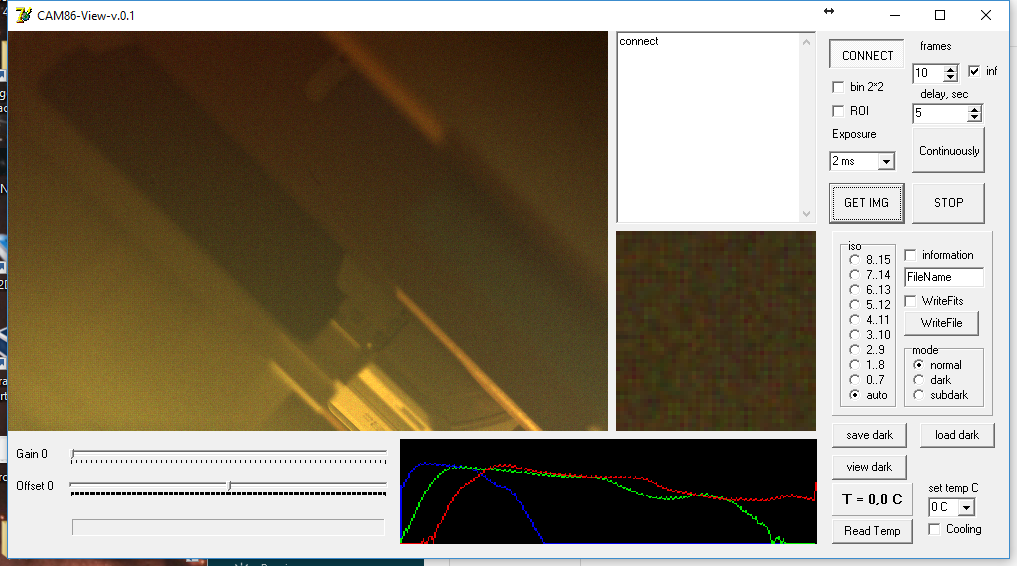Open the set temp C dropdown
The height and width of the screenshot is (566, 1017).
[966, 507]
